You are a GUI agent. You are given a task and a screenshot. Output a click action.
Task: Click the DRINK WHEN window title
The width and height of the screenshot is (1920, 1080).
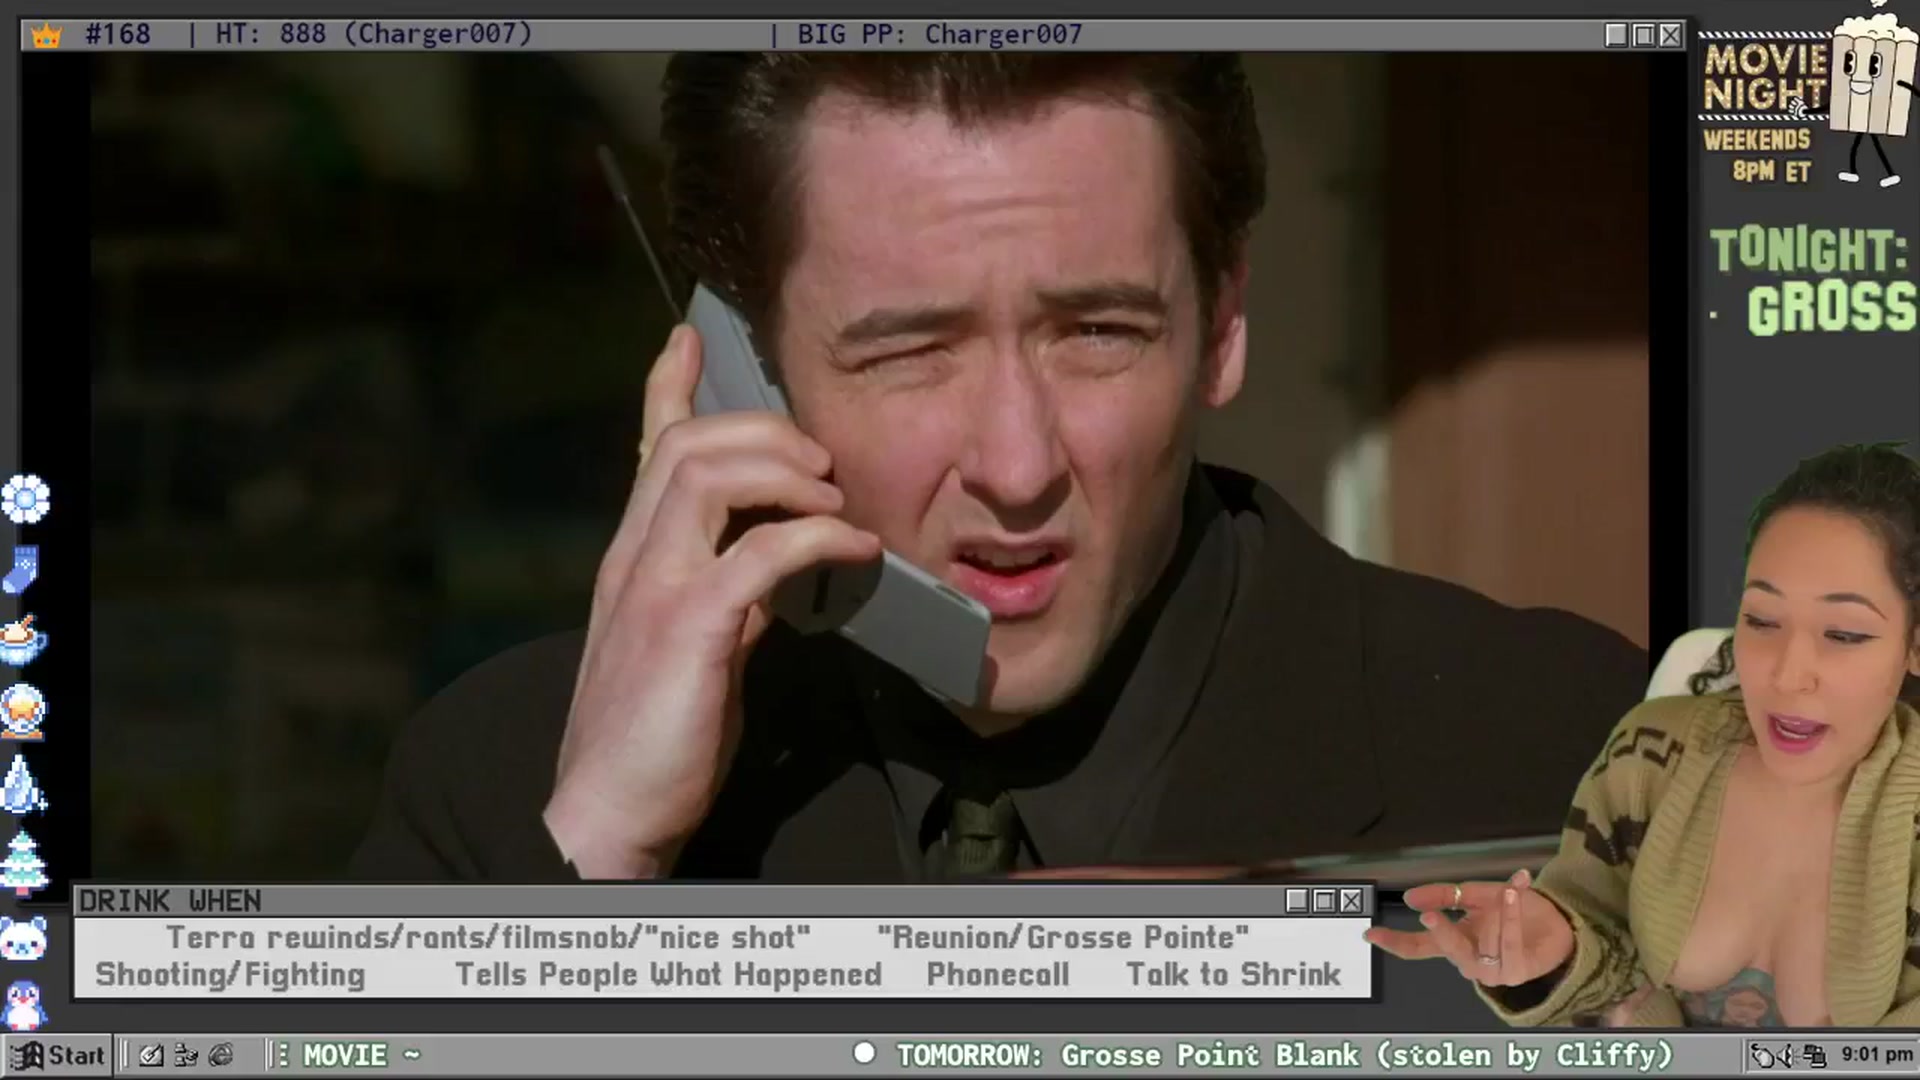(170, 901)
